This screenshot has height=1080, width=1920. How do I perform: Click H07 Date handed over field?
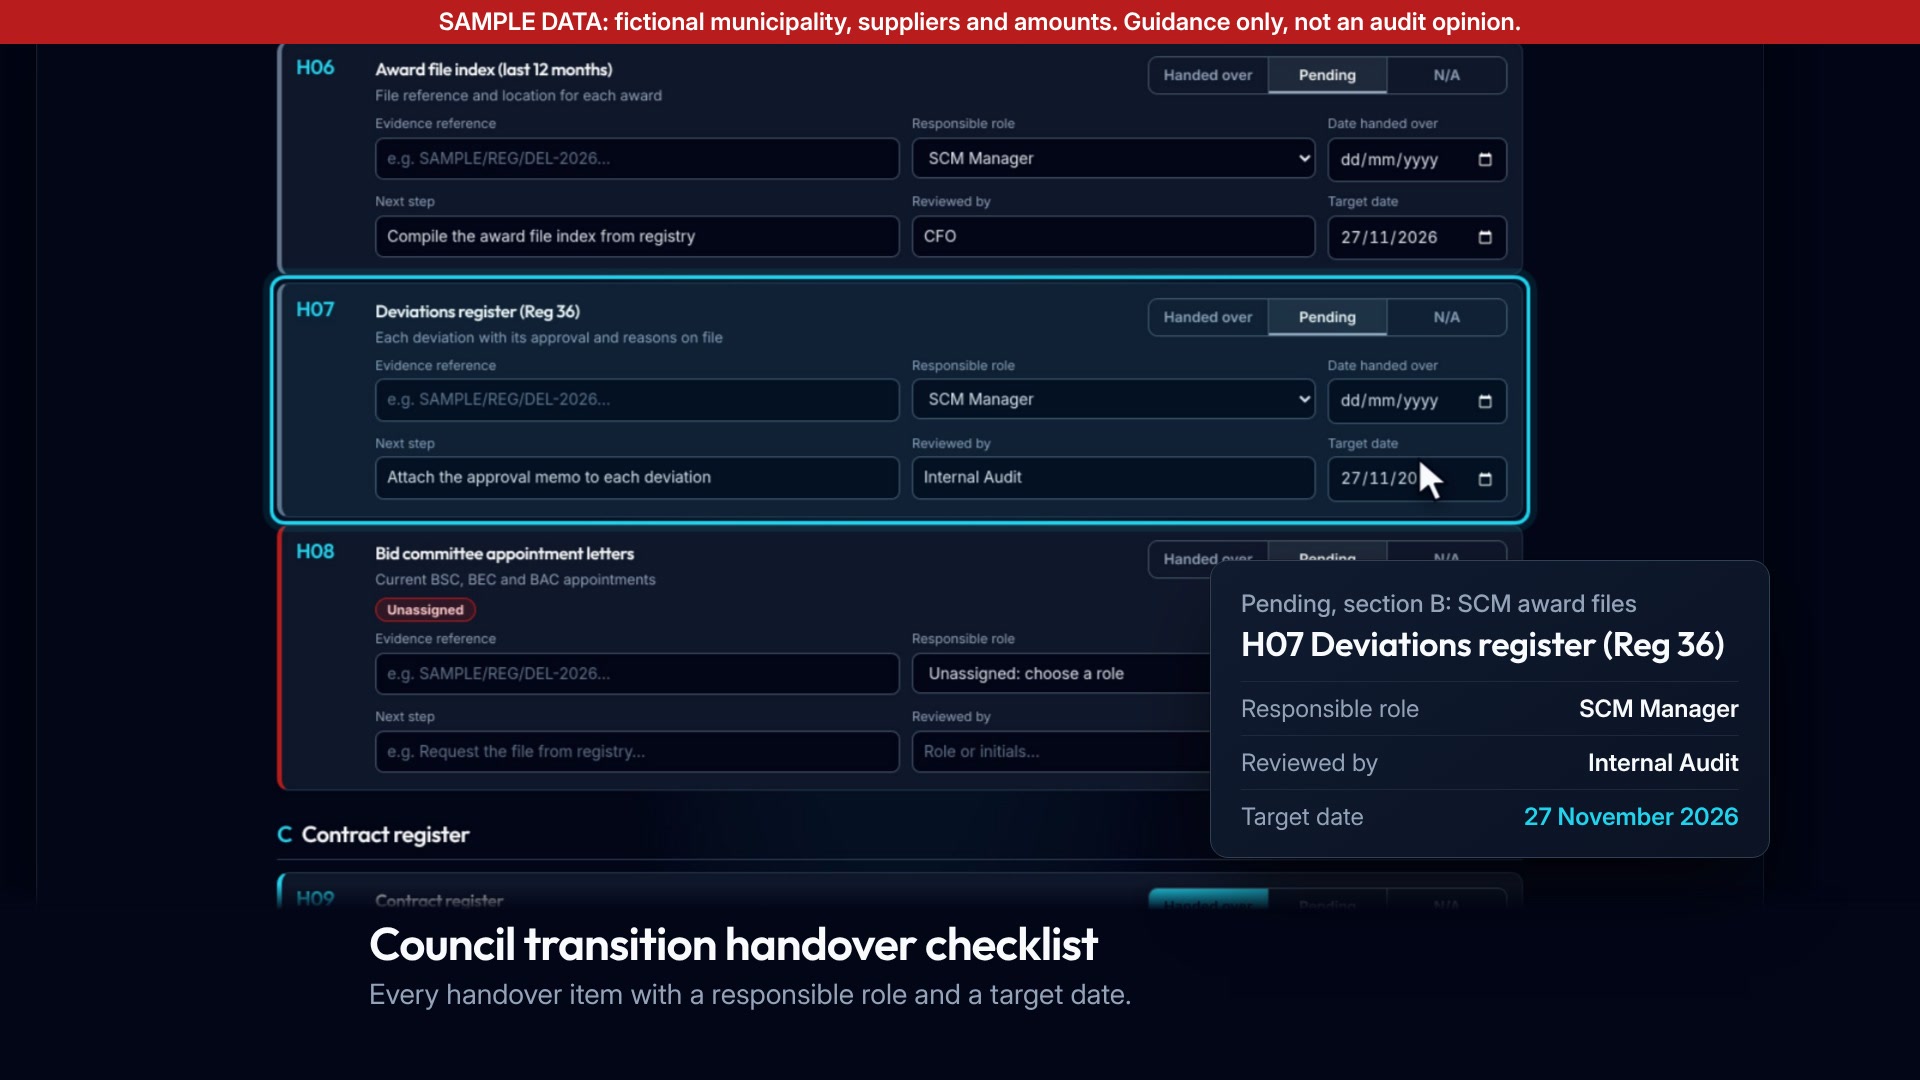pos(1417,402)
